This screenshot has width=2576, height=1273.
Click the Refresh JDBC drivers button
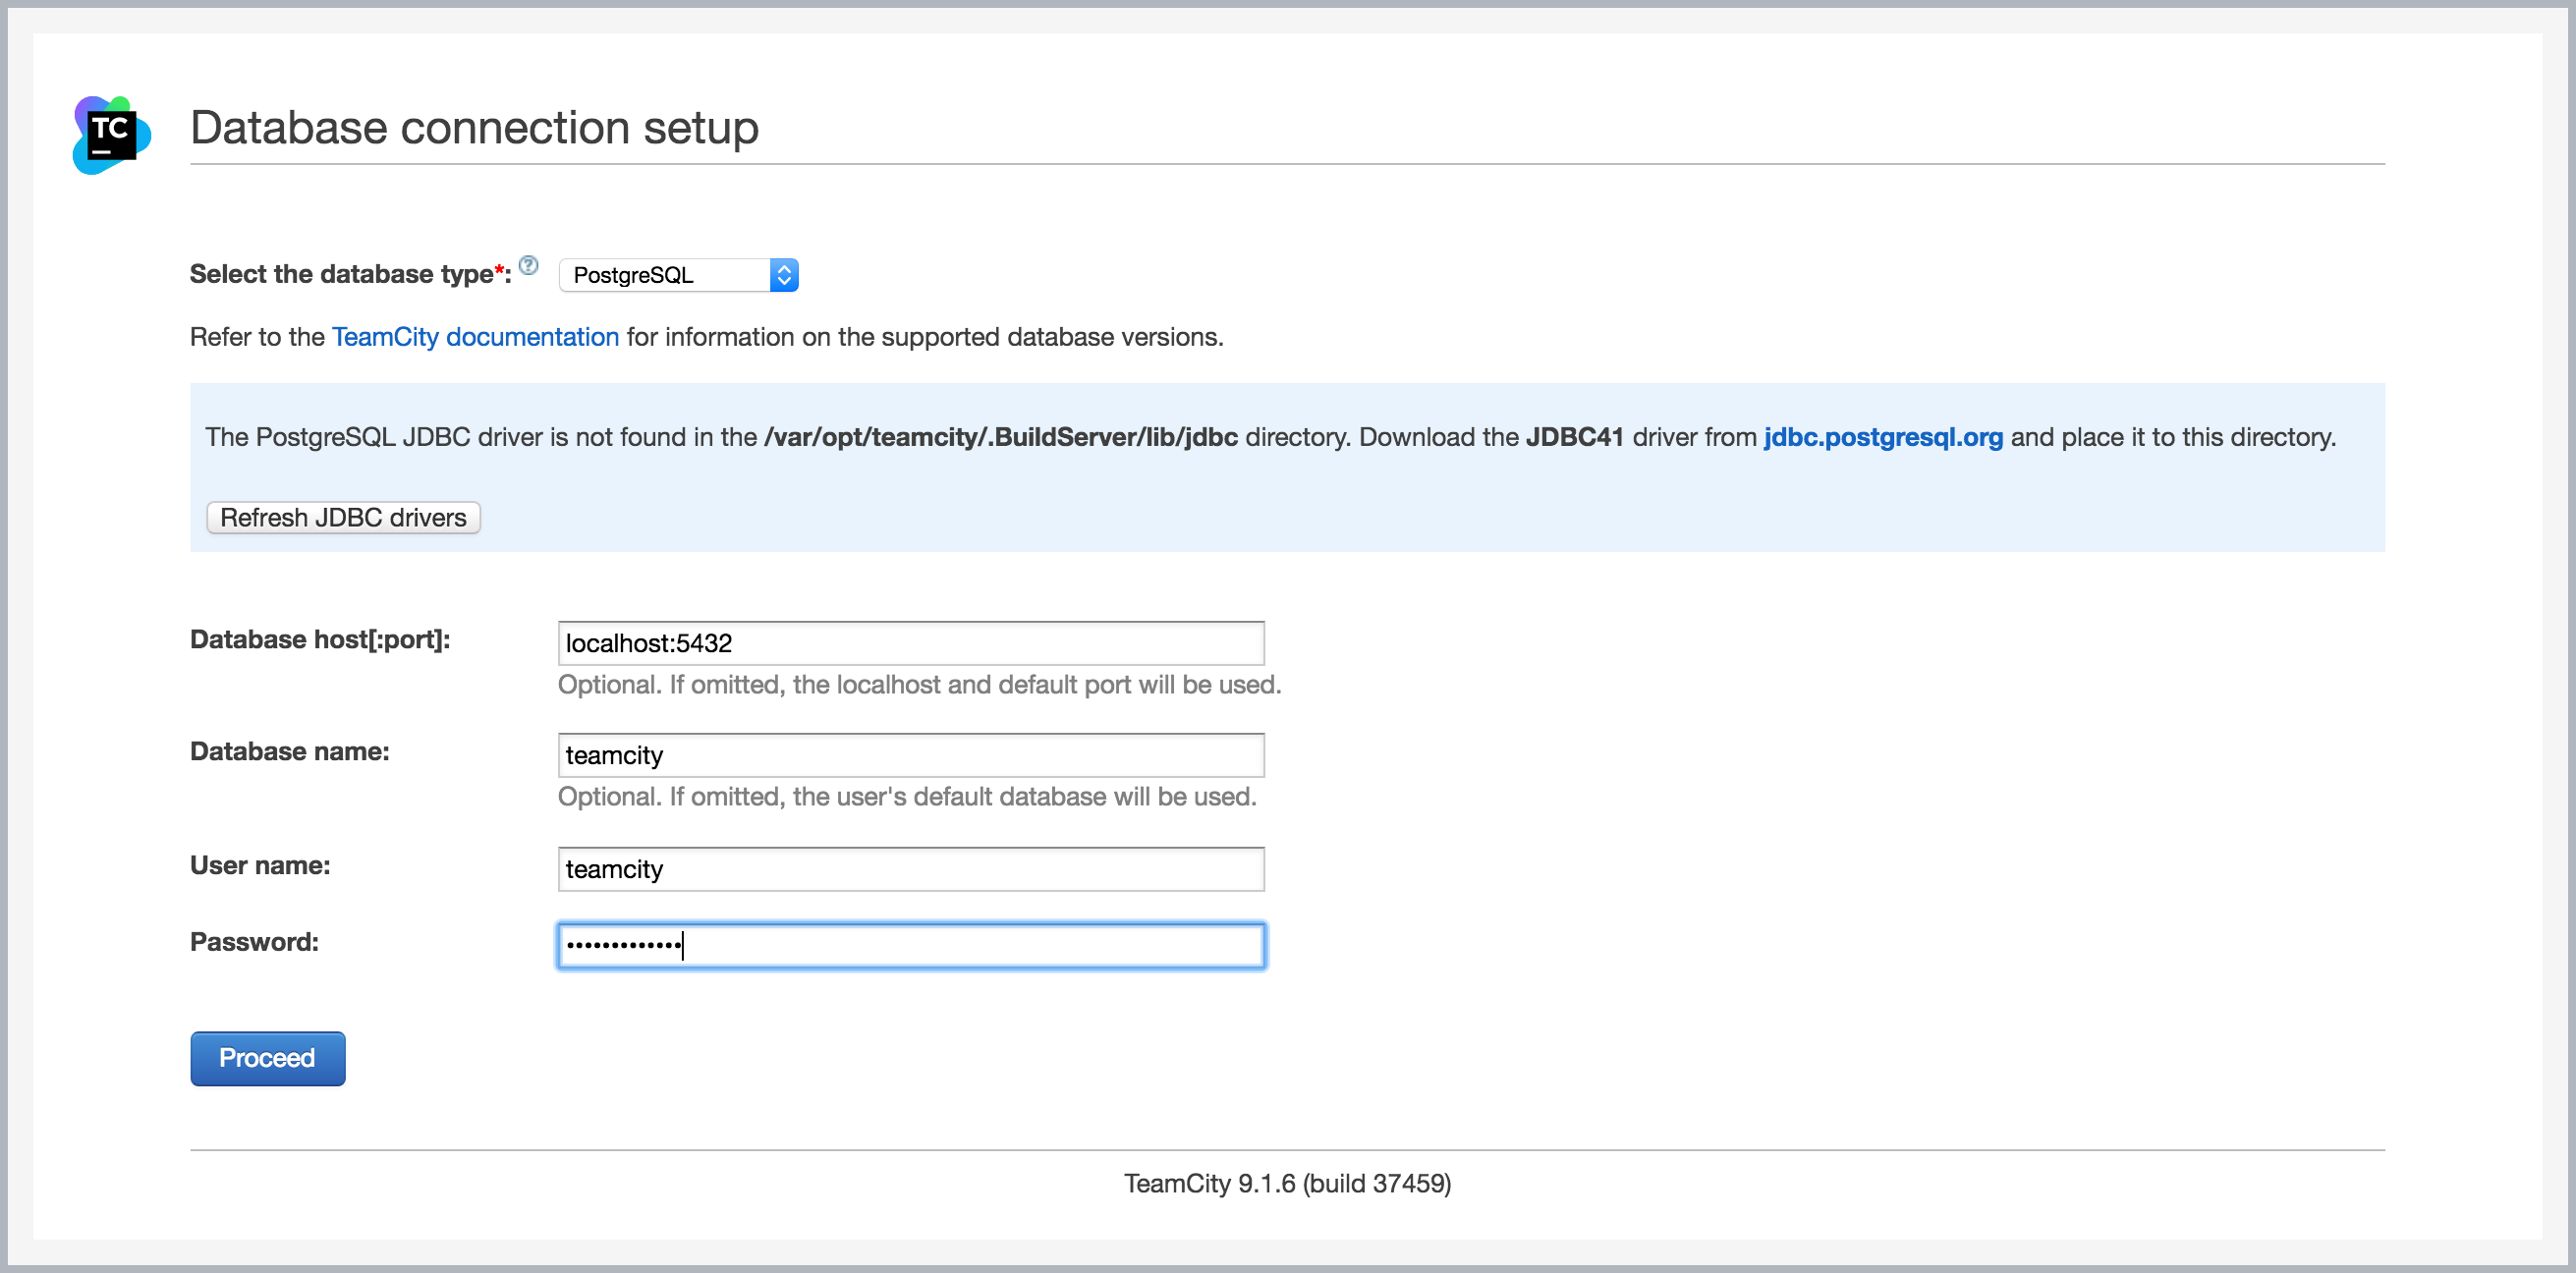343,517
